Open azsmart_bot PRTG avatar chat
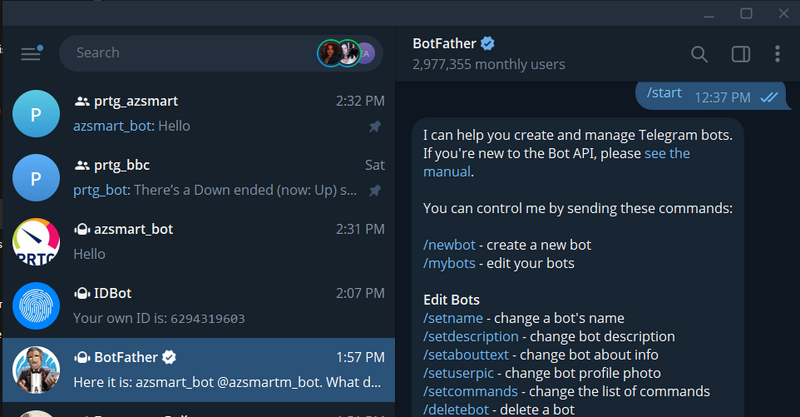 coord(36,241)
